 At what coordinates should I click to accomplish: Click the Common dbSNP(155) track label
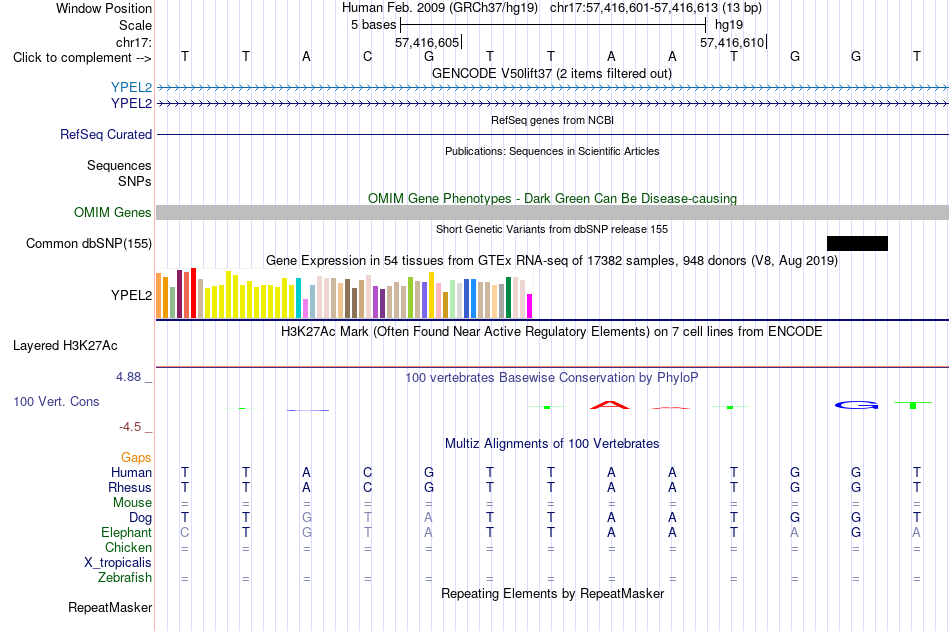pyautogui.click(x=89, y=244)
